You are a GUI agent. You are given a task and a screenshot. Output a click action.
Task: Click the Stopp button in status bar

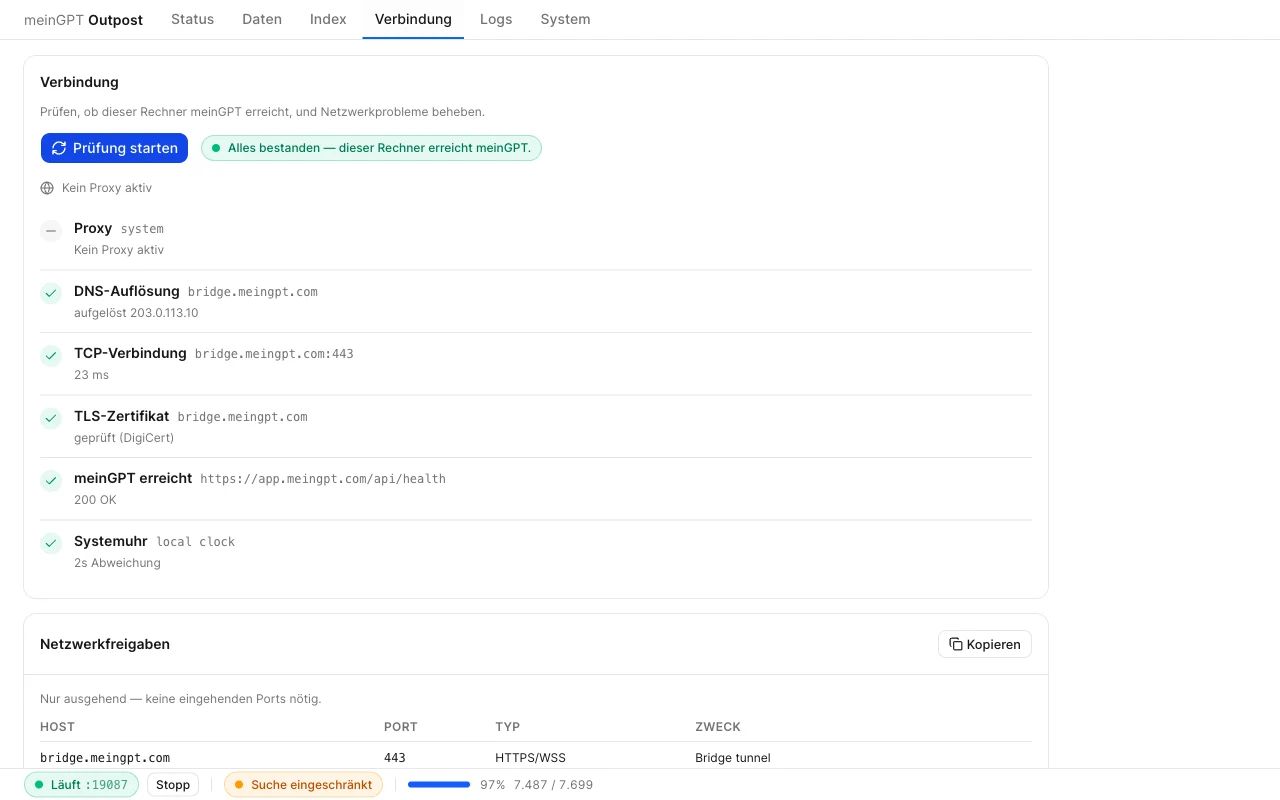tap(173, 785)
